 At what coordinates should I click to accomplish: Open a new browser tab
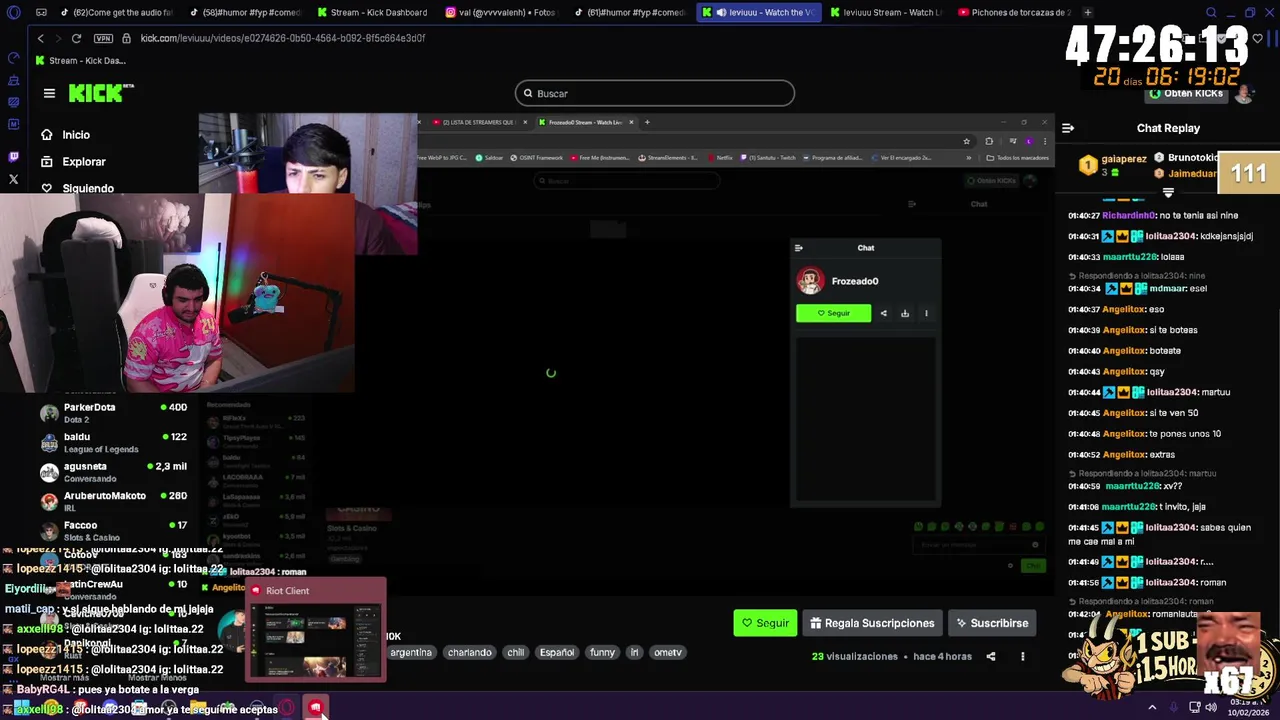click(x=1088, y=12)
